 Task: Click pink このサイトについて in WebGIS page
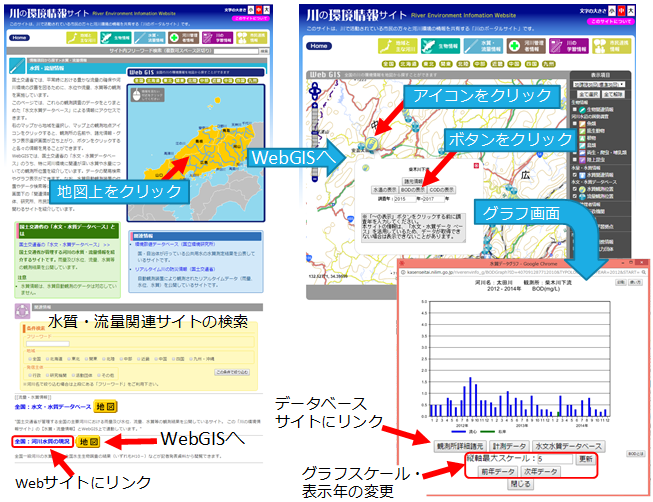point(612,21)
